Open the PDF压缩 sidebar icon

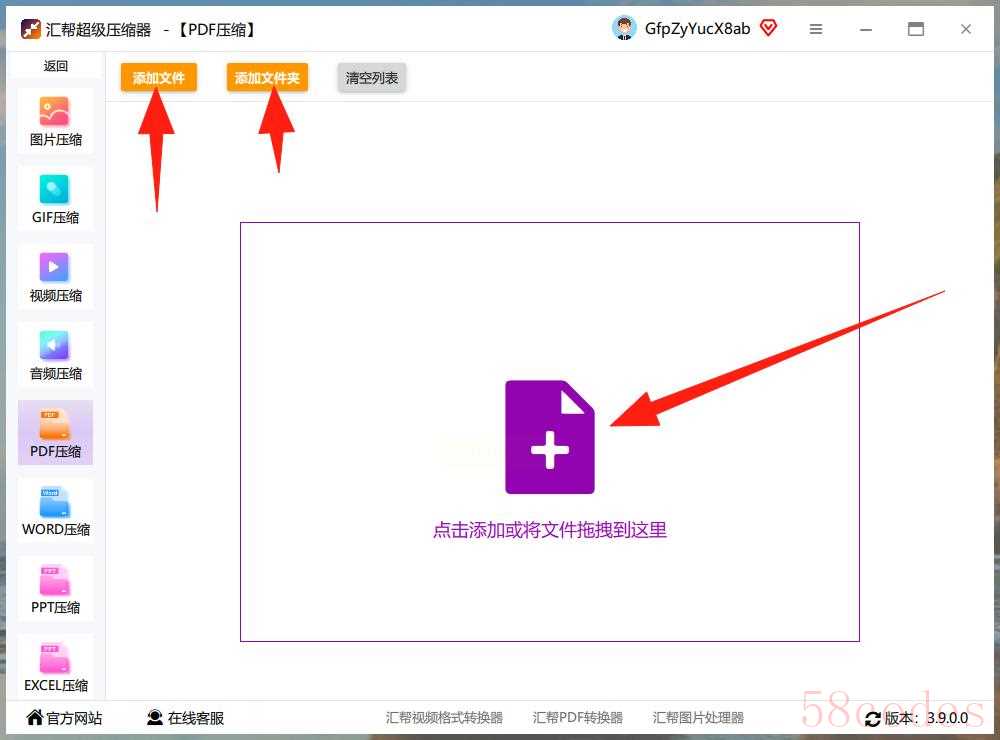pyautogui.click(x=55, y=424)
